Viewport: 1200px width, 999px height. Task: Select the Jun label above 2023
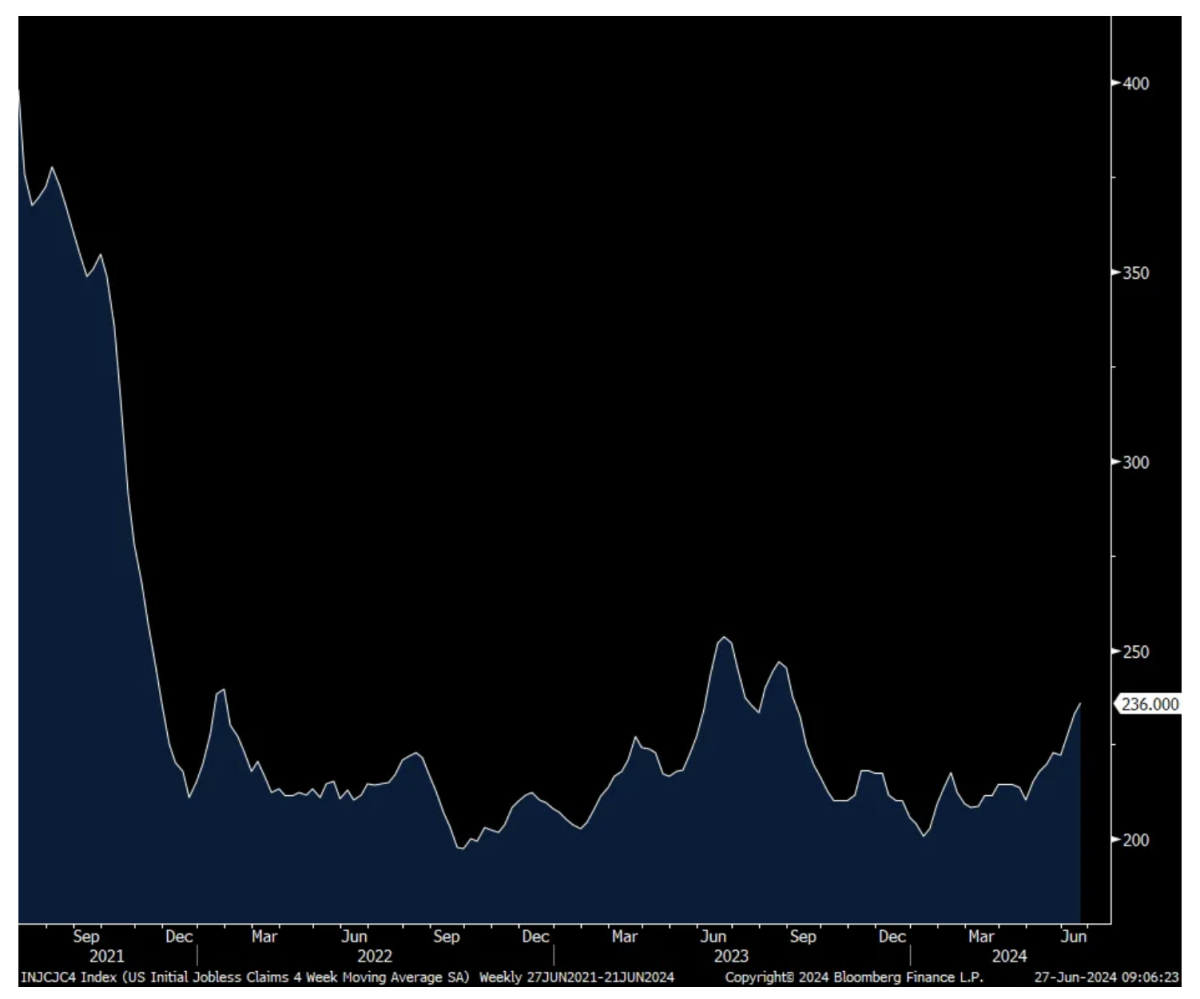pos(713,937)
